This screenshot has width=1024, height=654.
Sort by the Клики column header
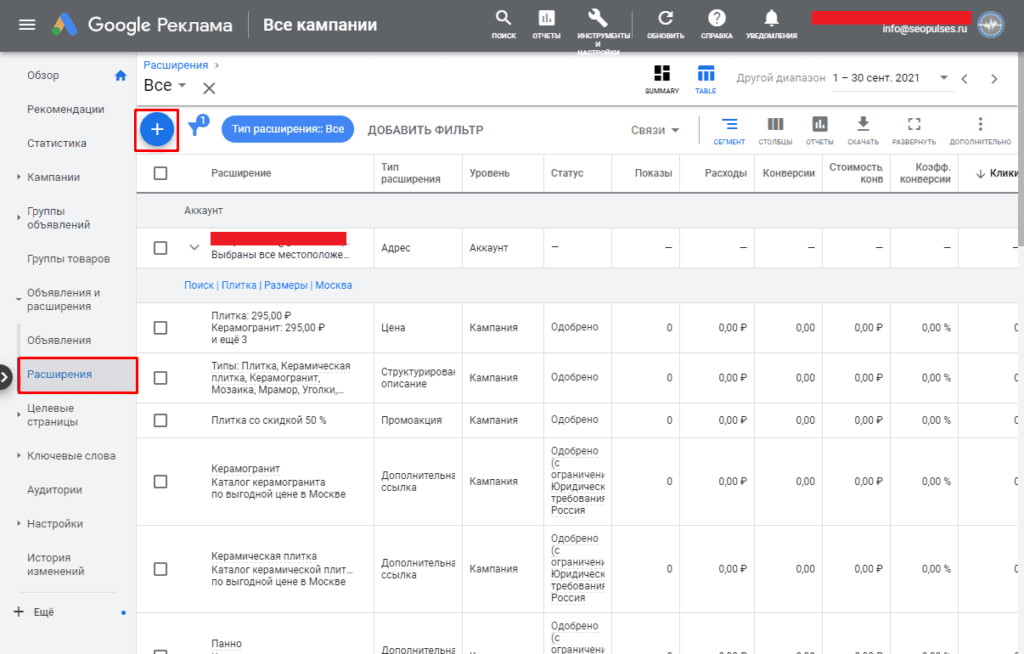point(997,173)
